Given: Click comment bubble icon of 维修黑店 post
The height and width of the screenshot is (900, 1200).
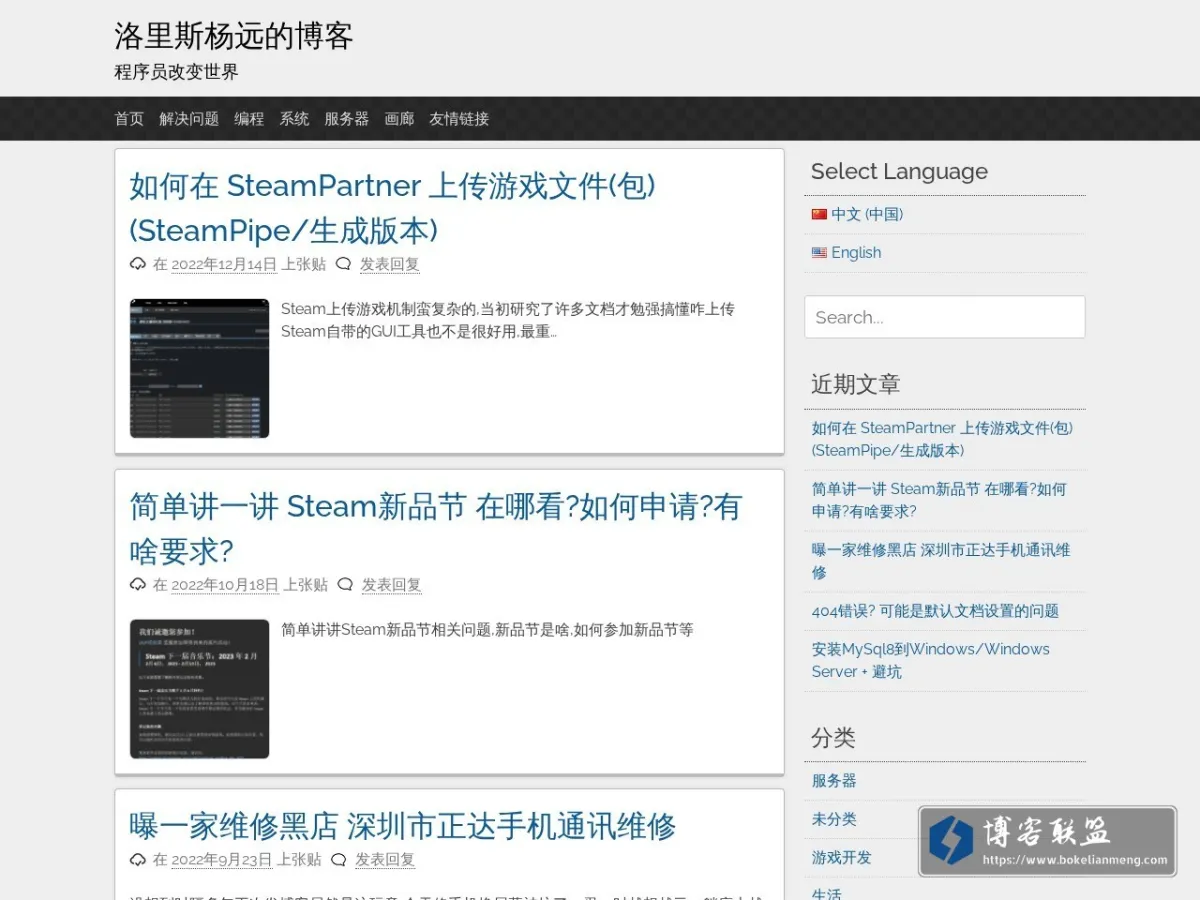Looking at the screenshot, I should pos(339,859).
